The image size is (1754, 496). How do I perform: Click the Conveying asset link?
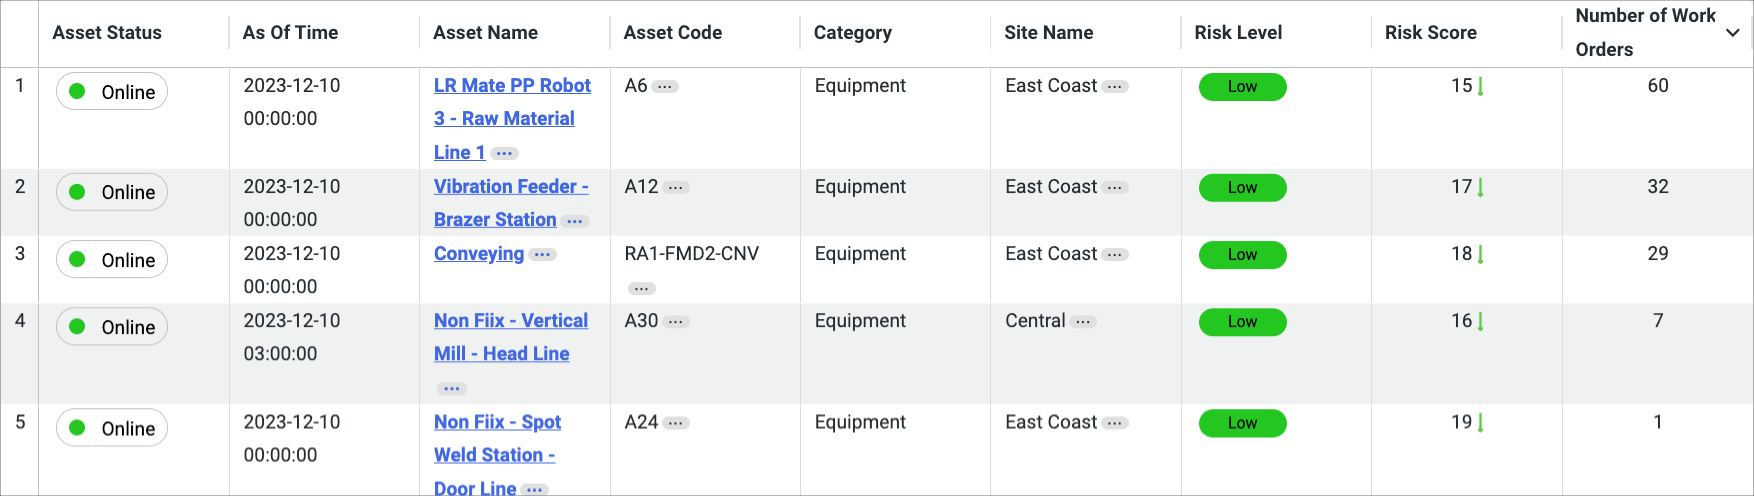point(479,254)
